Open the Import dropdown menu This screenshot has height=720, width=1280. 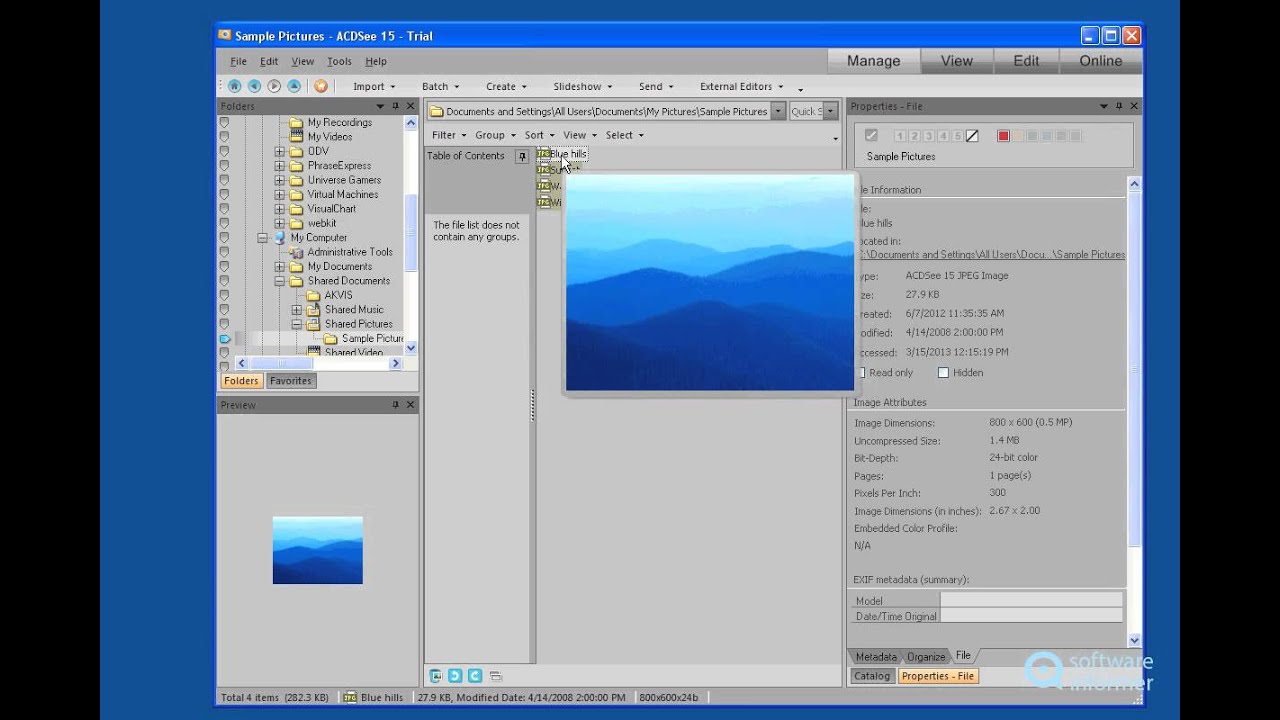point(374,87)
